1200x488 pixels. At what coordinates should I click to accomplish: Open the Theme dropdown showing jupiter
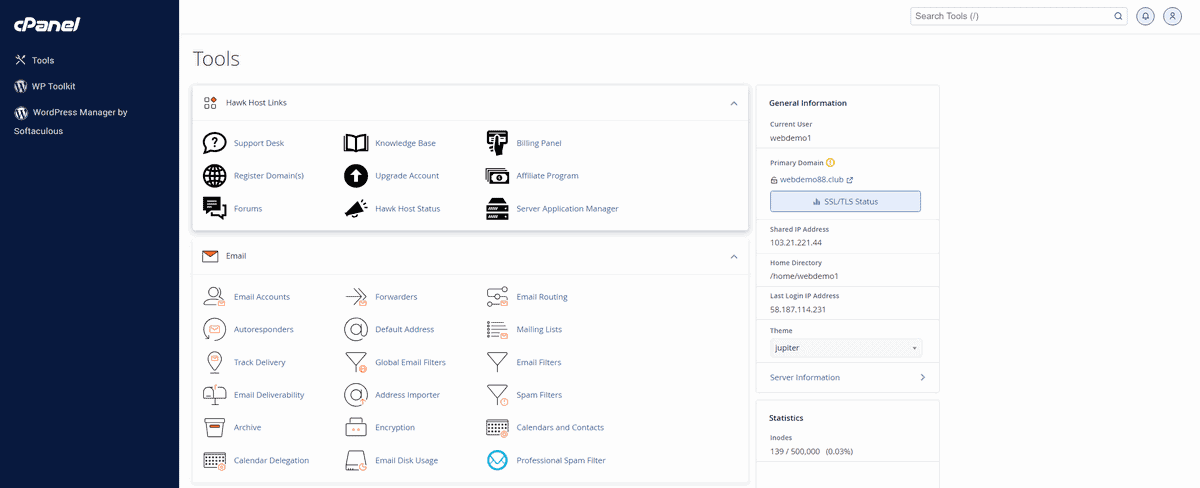click(846, 348)
